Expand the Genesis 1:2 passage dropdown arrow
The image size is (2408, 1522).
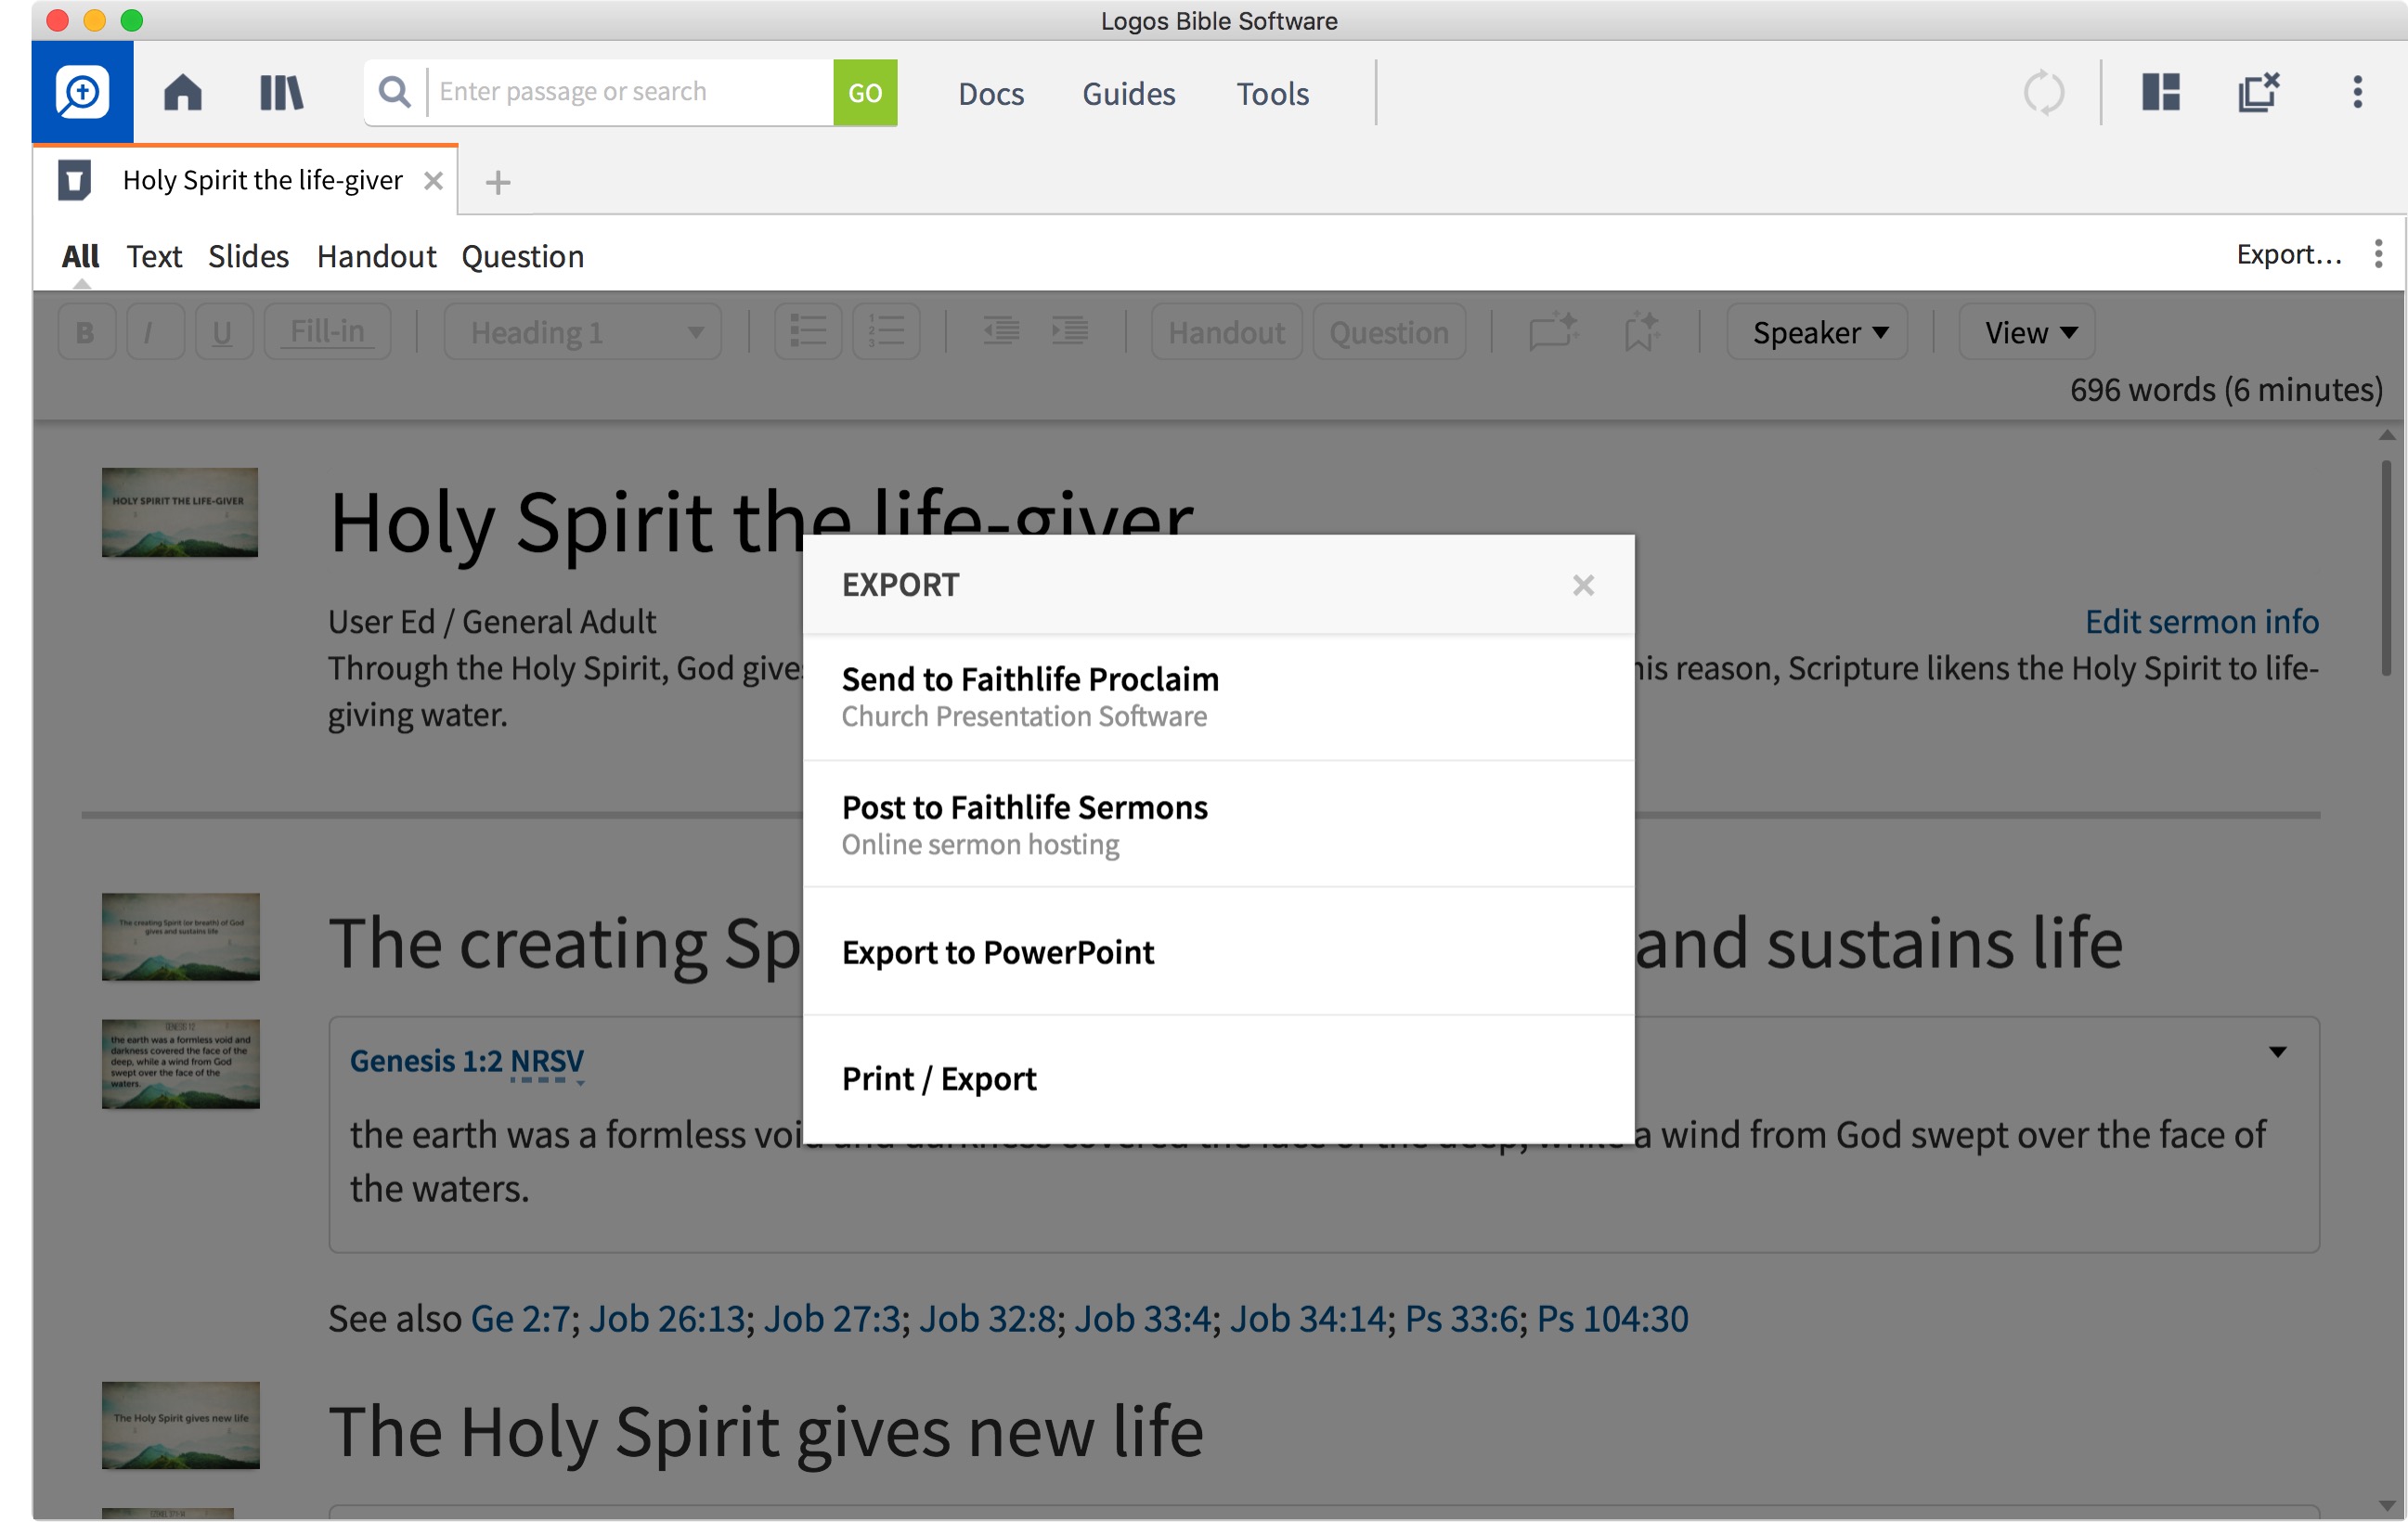(x=2277, y=1052)
